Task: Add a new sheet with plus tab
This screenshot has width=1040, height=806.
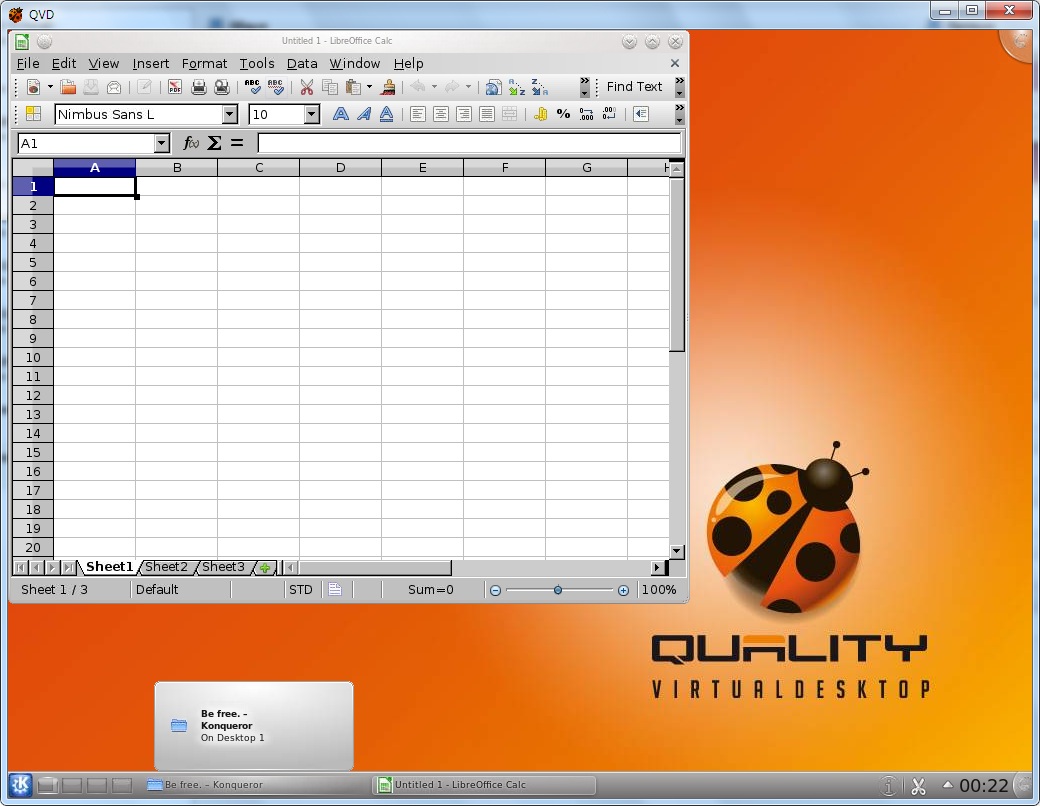Action: (x=265, y=568)
